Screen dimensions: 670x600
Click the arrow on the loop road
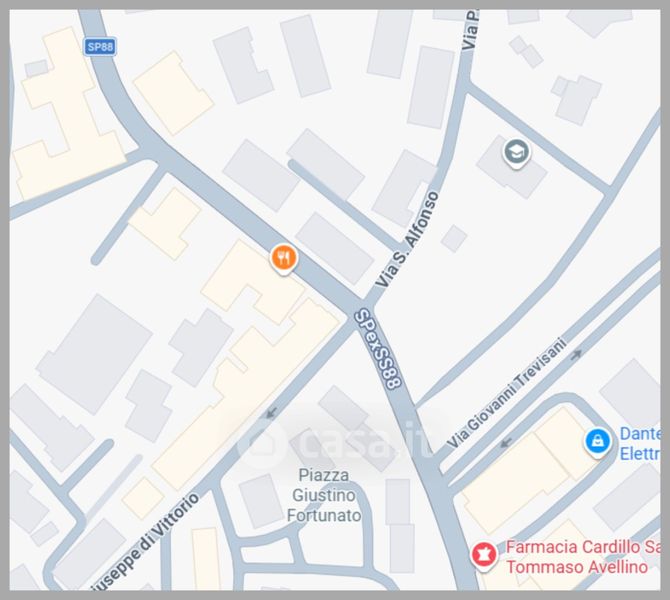pos(506,443)
